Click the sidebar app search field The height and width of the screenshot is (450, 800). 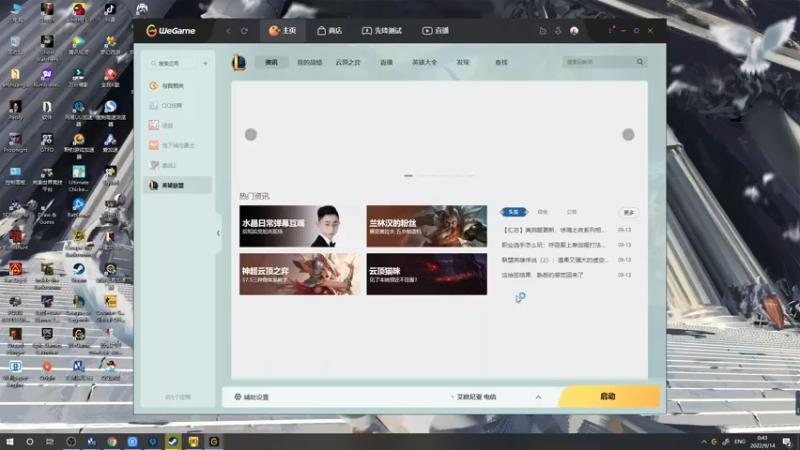point(172,63)
